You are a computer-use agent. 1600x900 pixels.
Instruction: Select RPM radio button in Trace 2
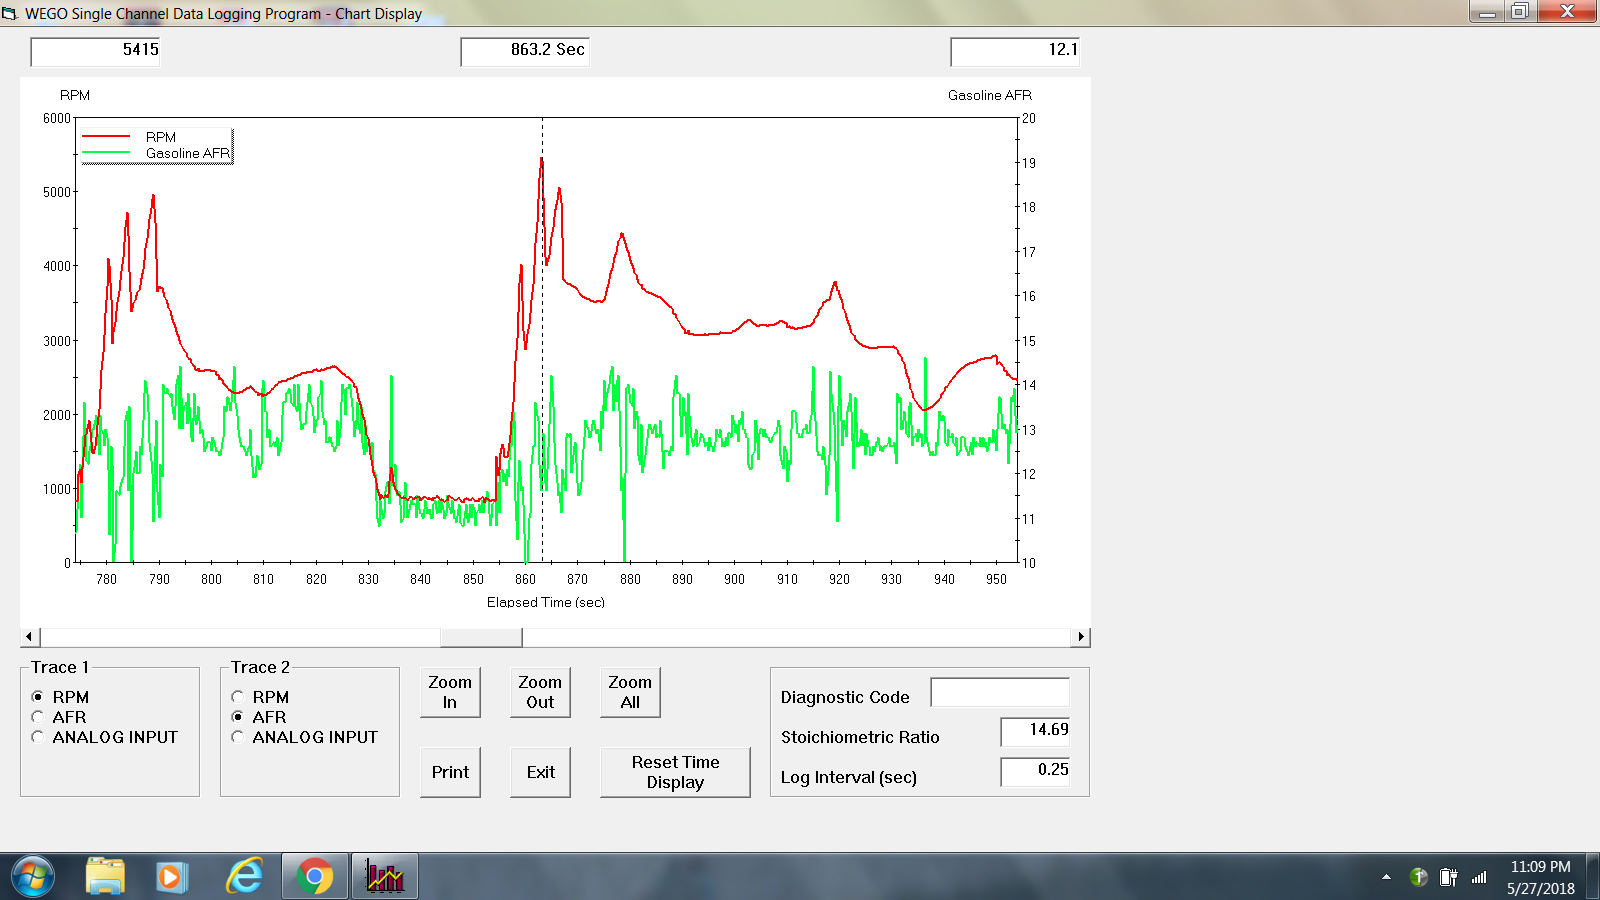(x=238, y=697)
